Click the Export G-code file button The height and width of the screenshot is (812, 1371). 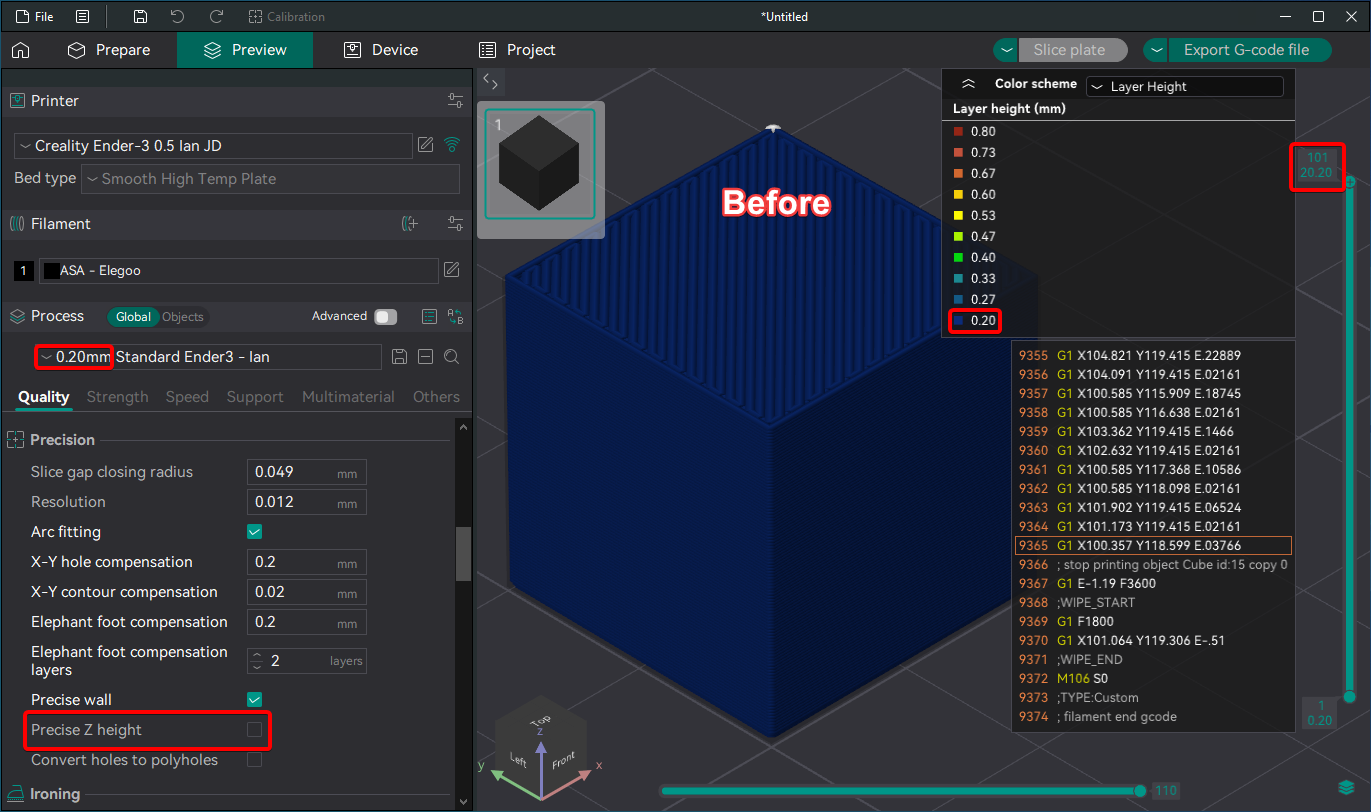click(1246, 50)
